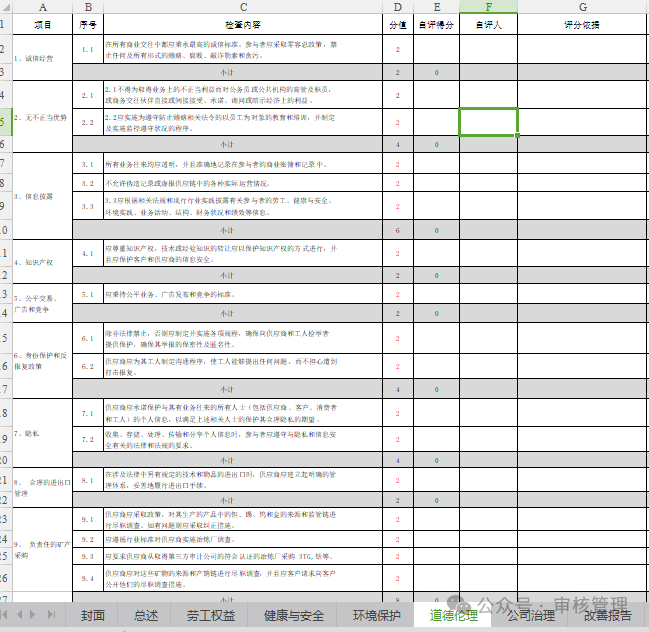Select column G header

coord(583,7)
